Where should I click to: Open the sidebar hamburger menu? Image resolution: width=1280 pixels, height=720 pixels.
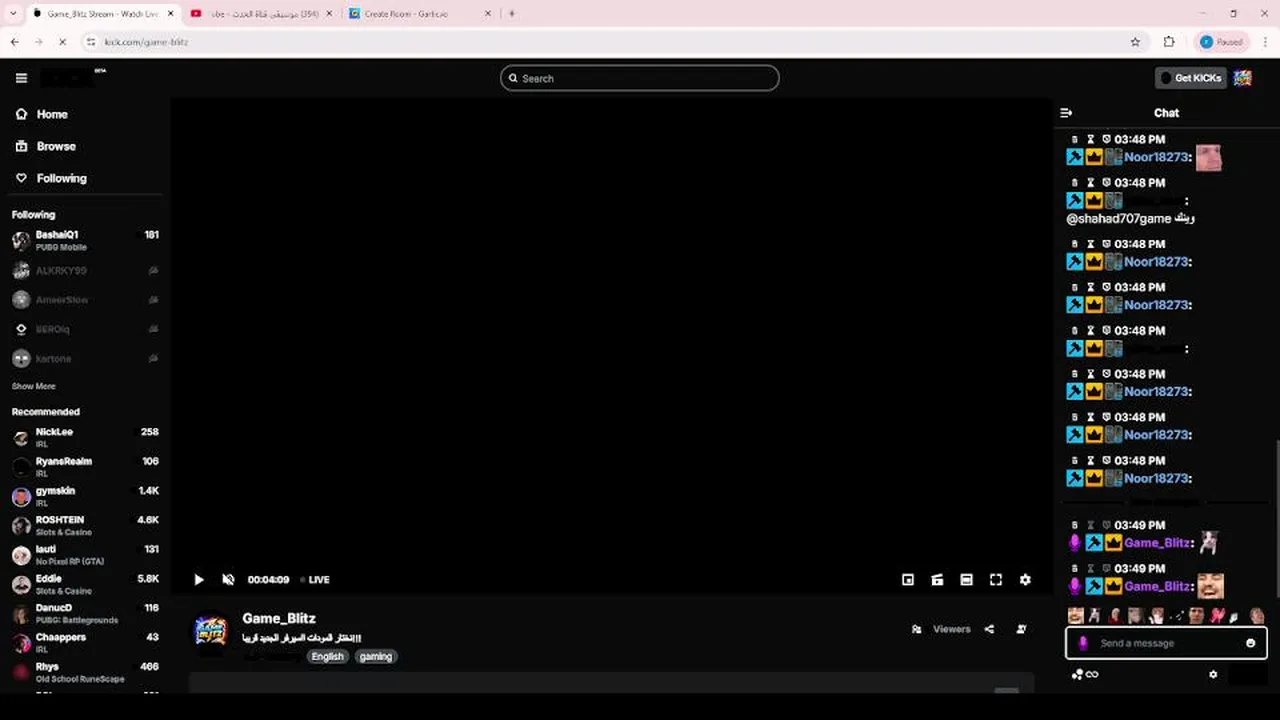pos(21,78)
